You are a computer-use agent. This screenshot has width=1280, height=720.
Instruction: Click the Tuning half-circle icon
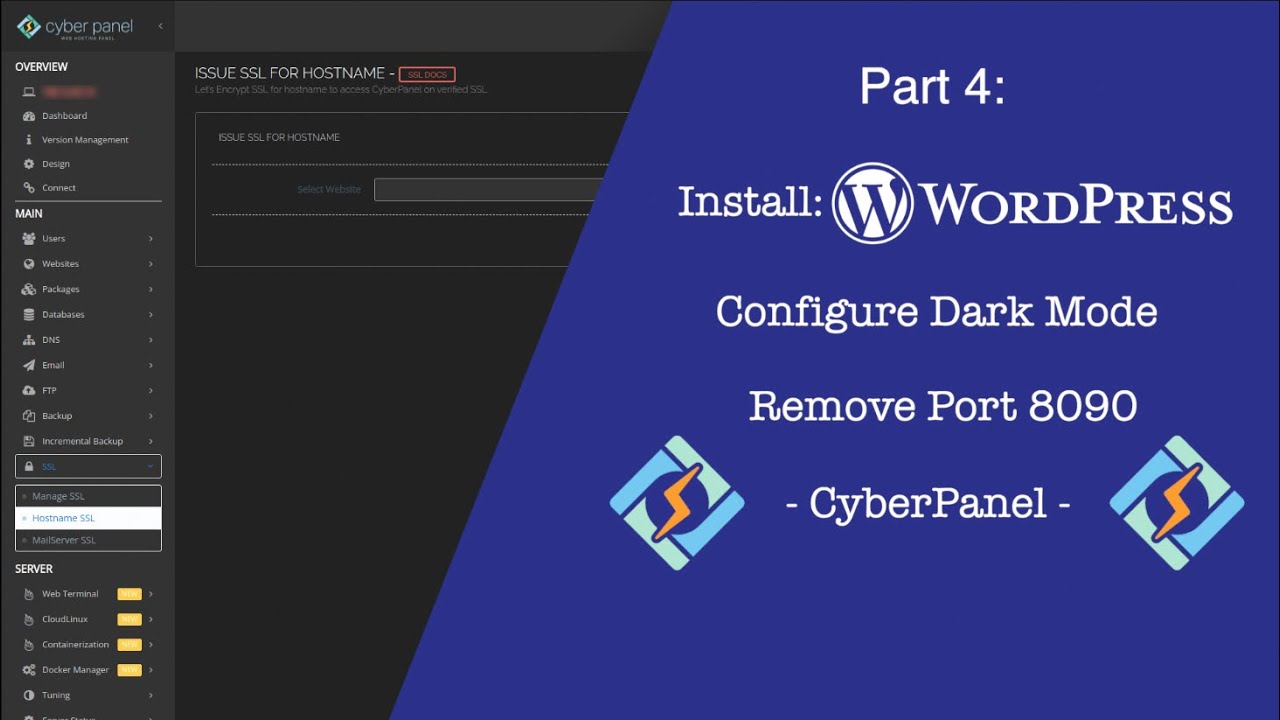coord(29,695)
